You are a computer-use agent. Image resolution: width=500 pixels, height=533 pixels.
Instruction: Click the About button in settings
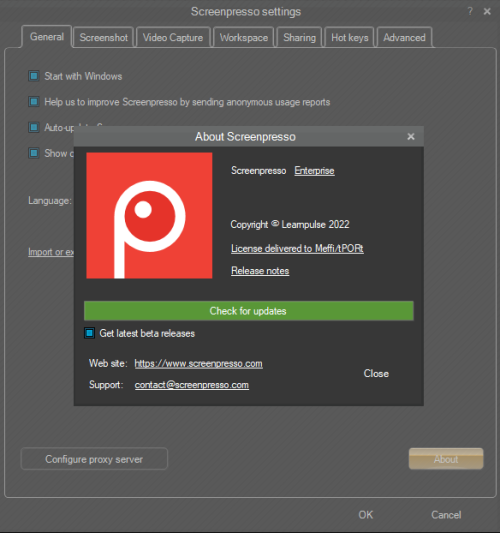tap(446, 459)
